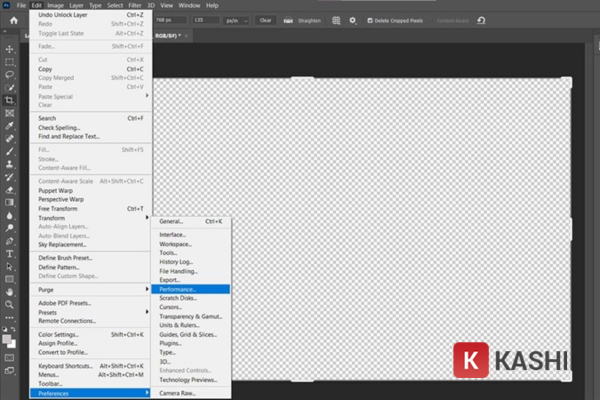Select the Rectangular Marquee tool
Image resolution: width=600 pixels, height=400 pixels.
coord(10,62)
